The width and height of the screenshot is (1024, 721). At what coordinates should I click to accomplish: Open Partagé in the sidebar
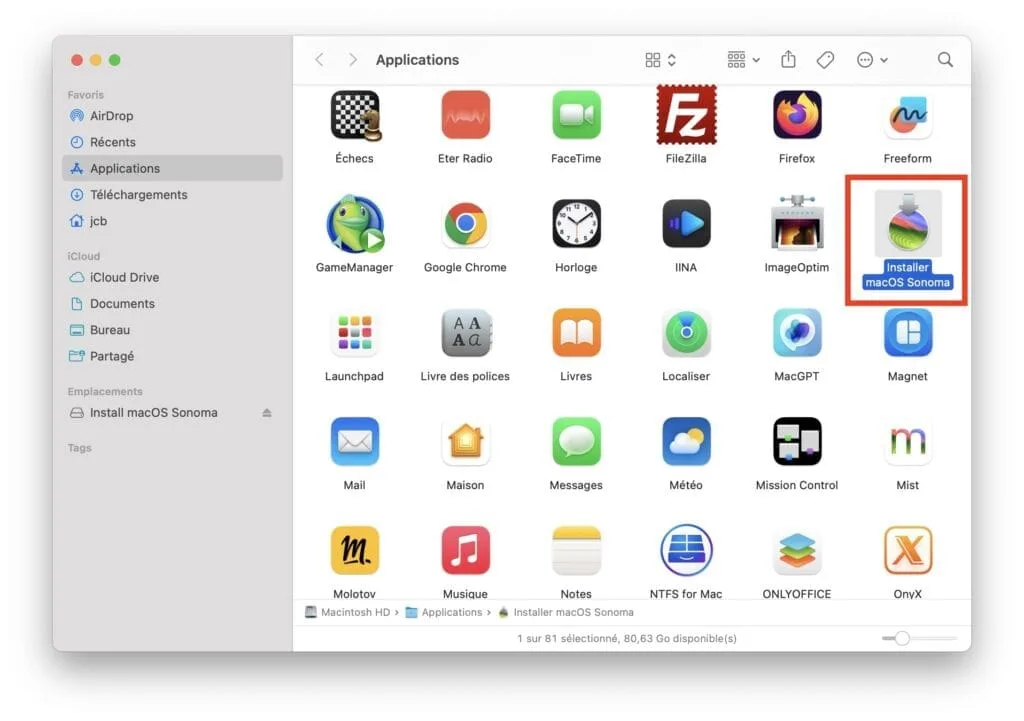pyautogui.click(x=172, y=356)
